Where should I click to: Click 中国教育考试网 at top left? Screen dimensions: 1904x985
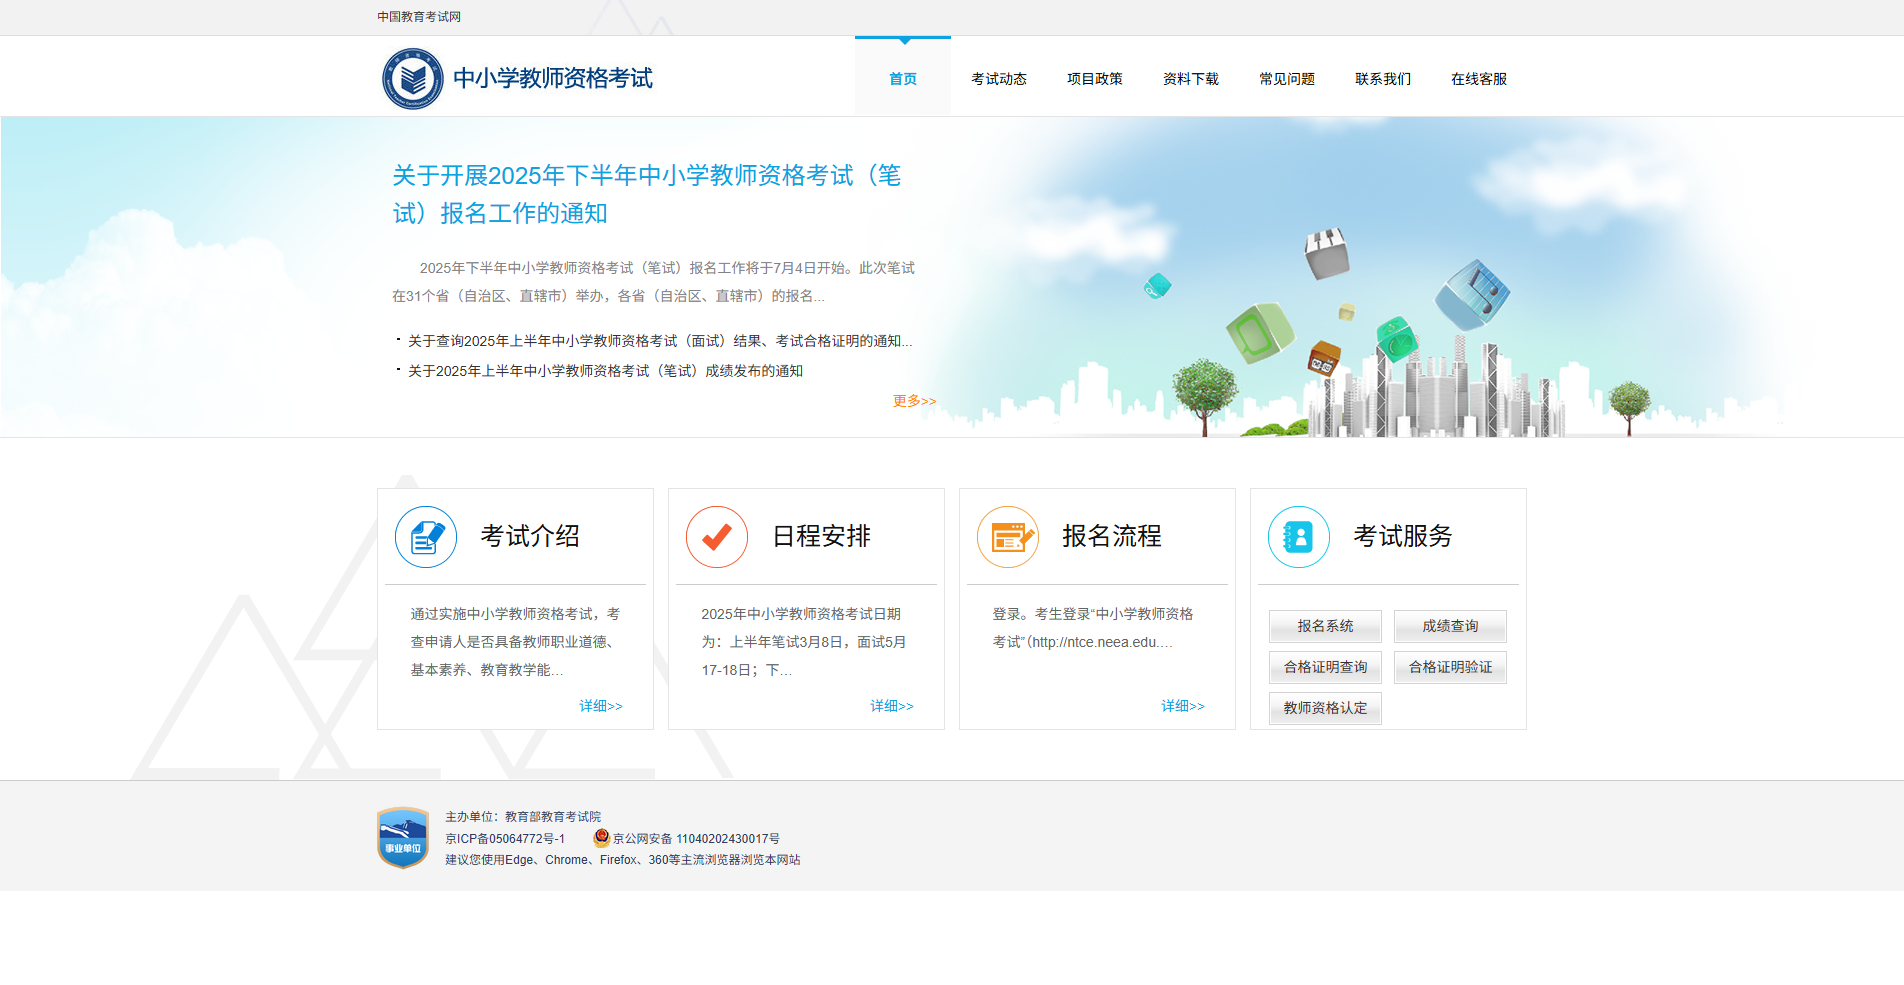pos(418,16)
